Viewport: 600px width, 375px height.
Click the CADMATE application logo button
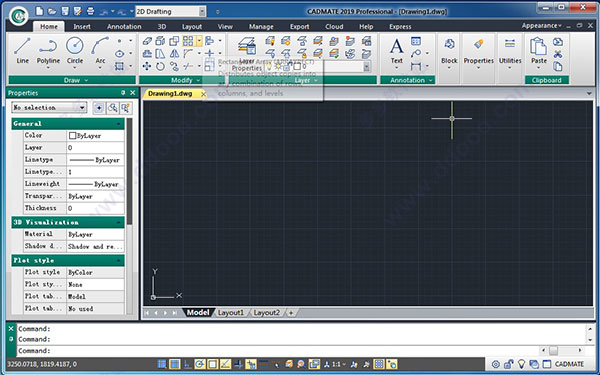[x=18, y=16]
